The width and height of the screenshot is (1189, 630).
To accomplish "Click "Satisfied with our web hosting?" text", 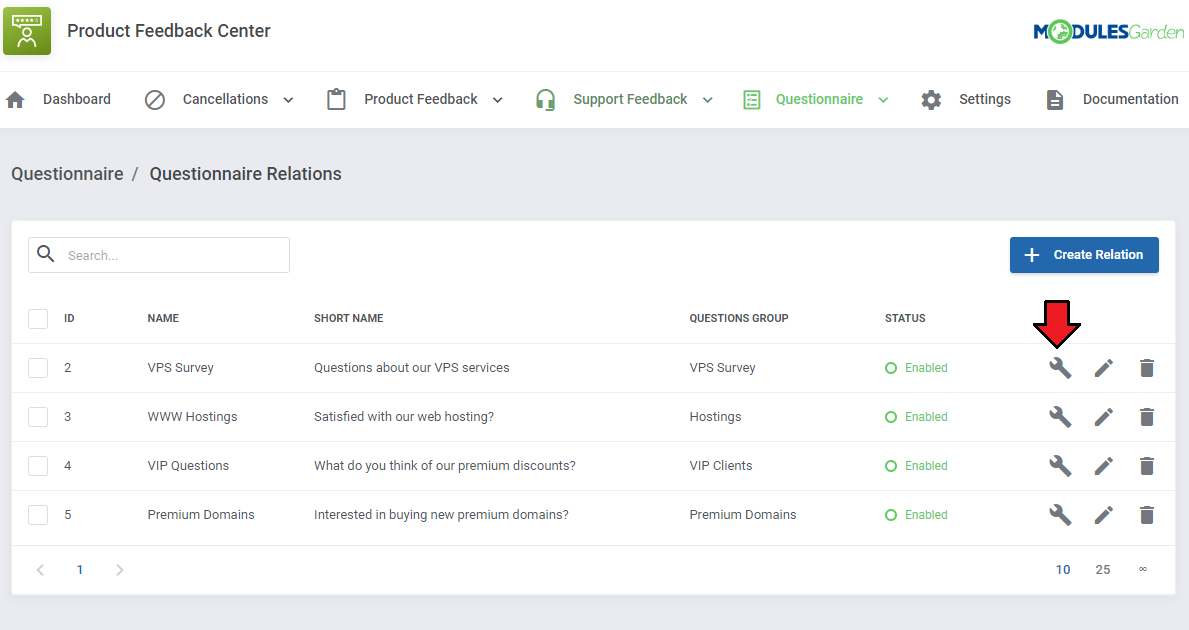I will pos(403,417).
